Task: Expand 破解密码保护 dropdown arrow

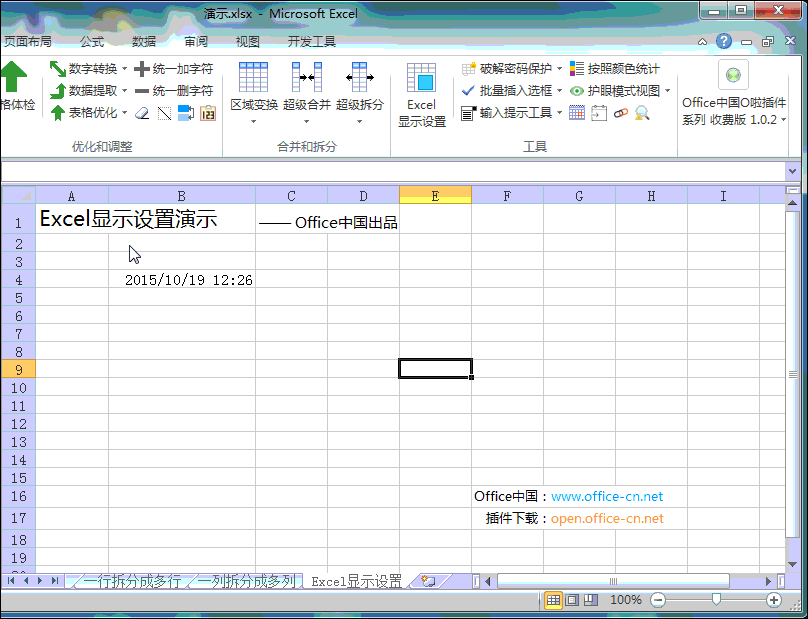Action: click(x=560, y=69)
